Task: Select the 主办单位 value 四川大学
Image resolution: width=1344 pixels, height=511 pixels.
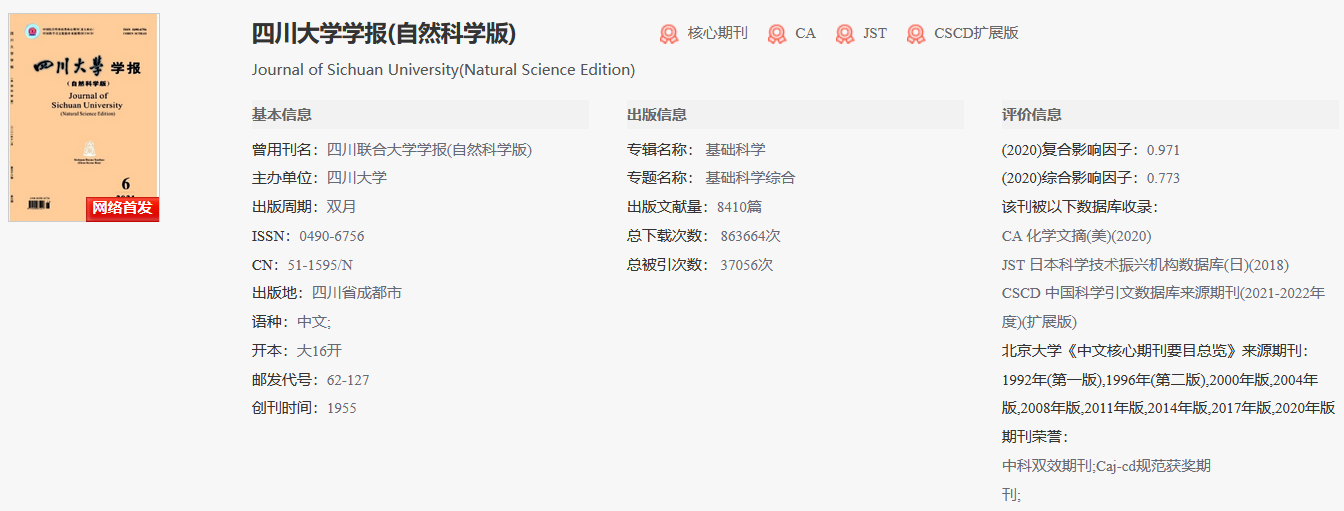Action: coord(357,178)
